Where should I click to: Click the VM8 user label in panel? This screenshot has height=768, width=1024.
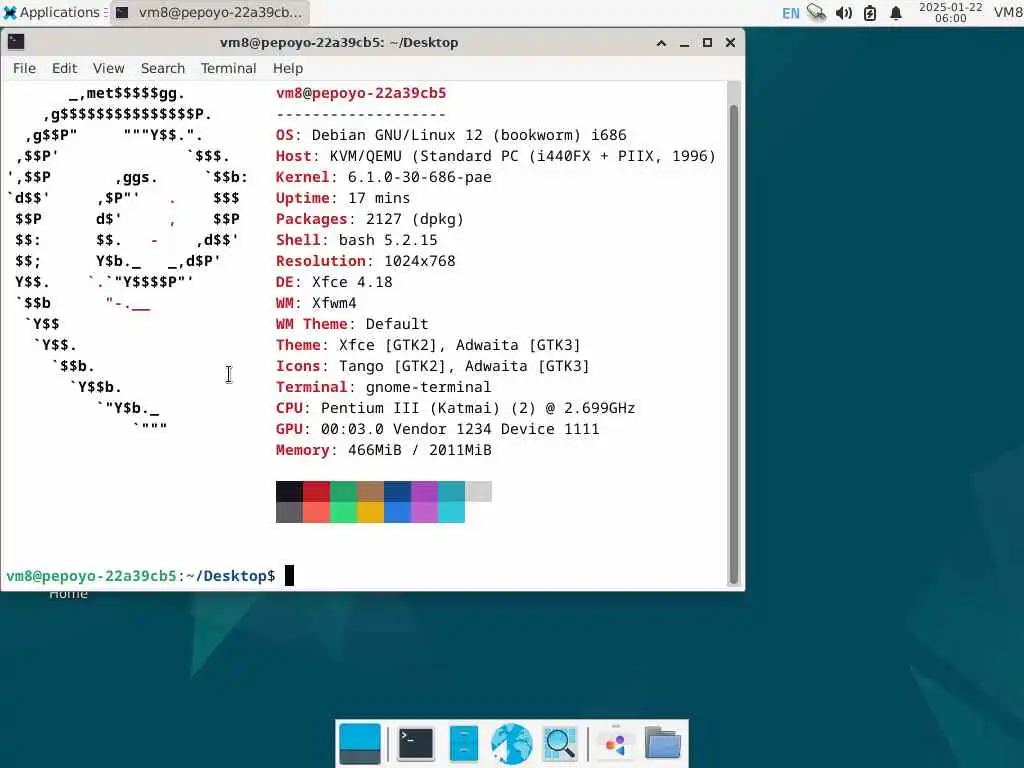[1008, 12]
